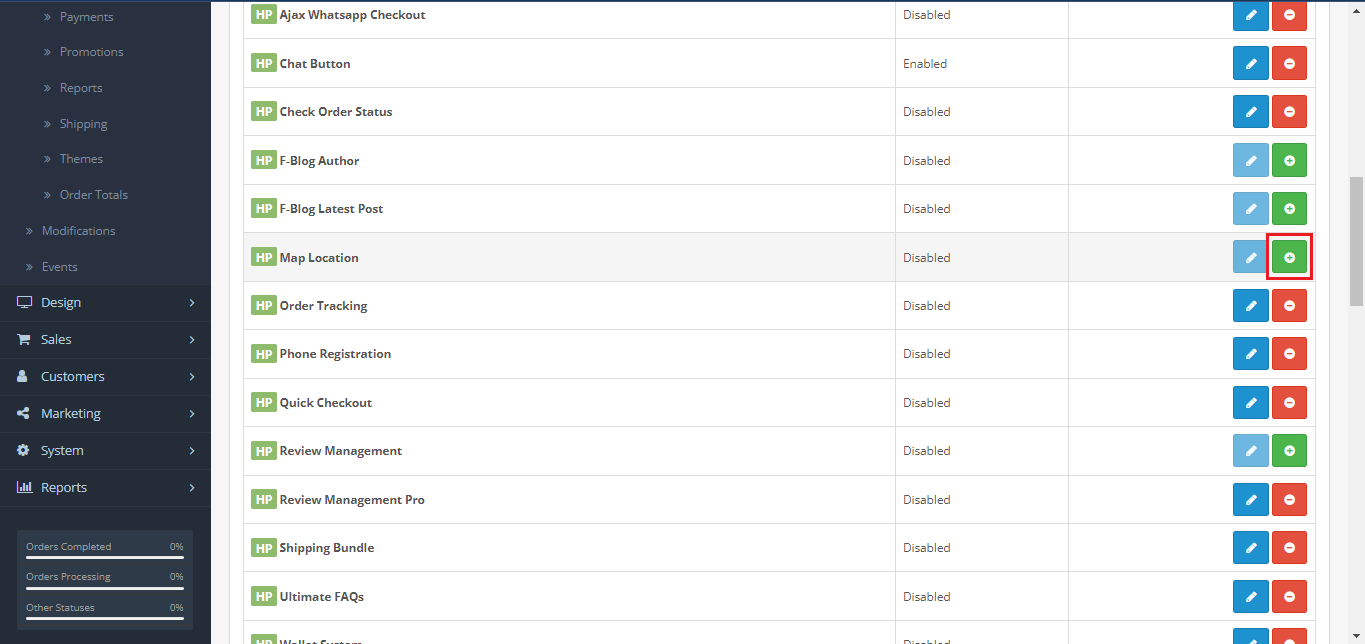Edit the Quick Checkout extension
1365x644 pixels.
[x=1250, y=403]
